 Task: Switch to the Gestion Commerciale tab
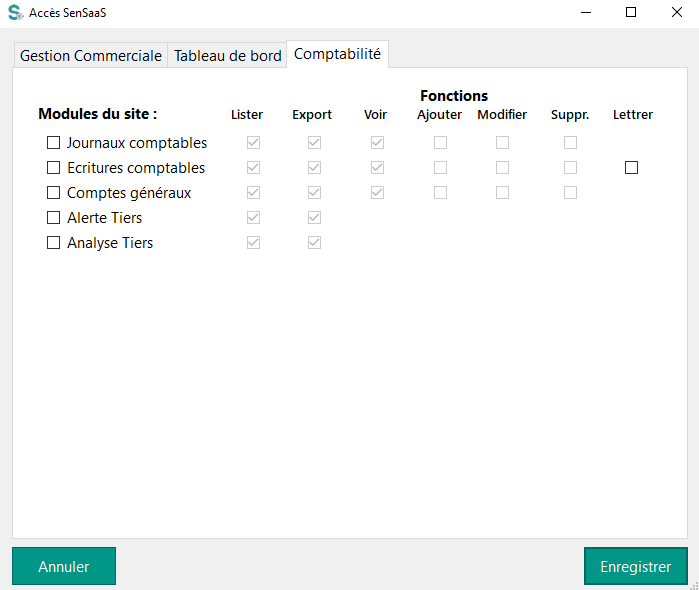point(90,56)
